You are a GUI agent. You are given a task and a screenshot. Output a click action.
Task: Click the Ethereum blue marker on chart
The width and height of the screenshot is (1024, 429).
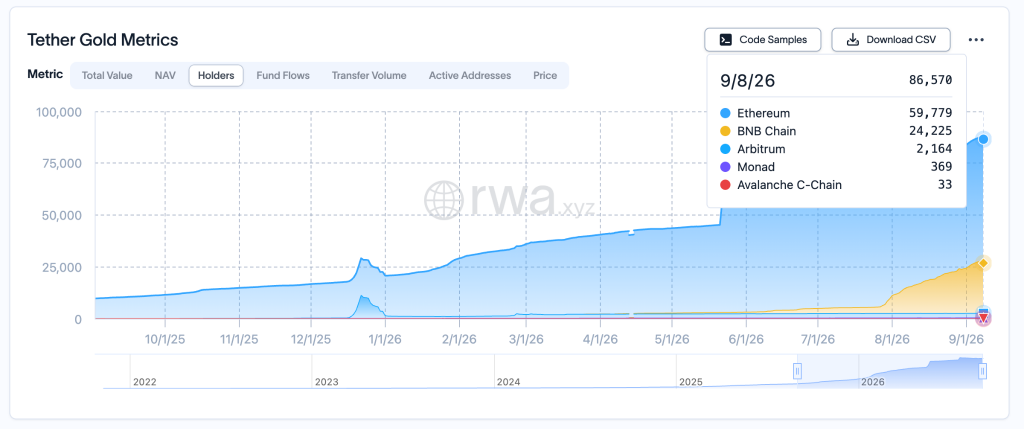pyautogui.click(x=983, y=139)
